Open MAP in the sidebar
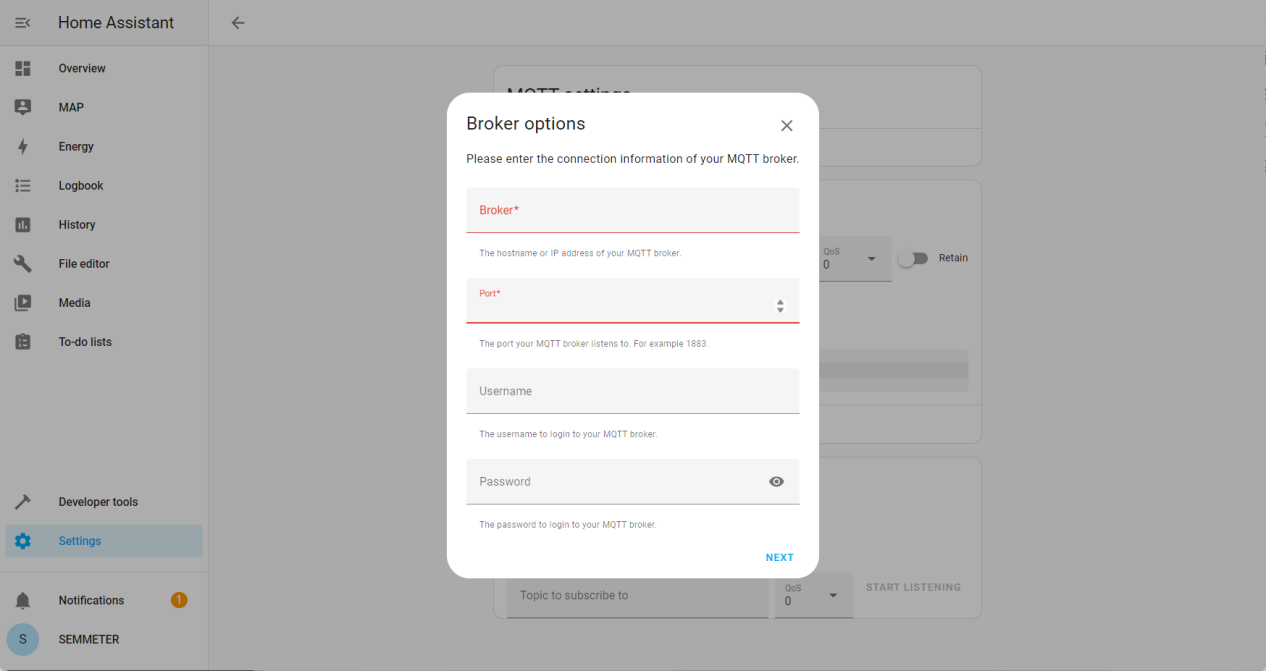The width and height of the screenshot is (1266, 671). tap(104, 107)
